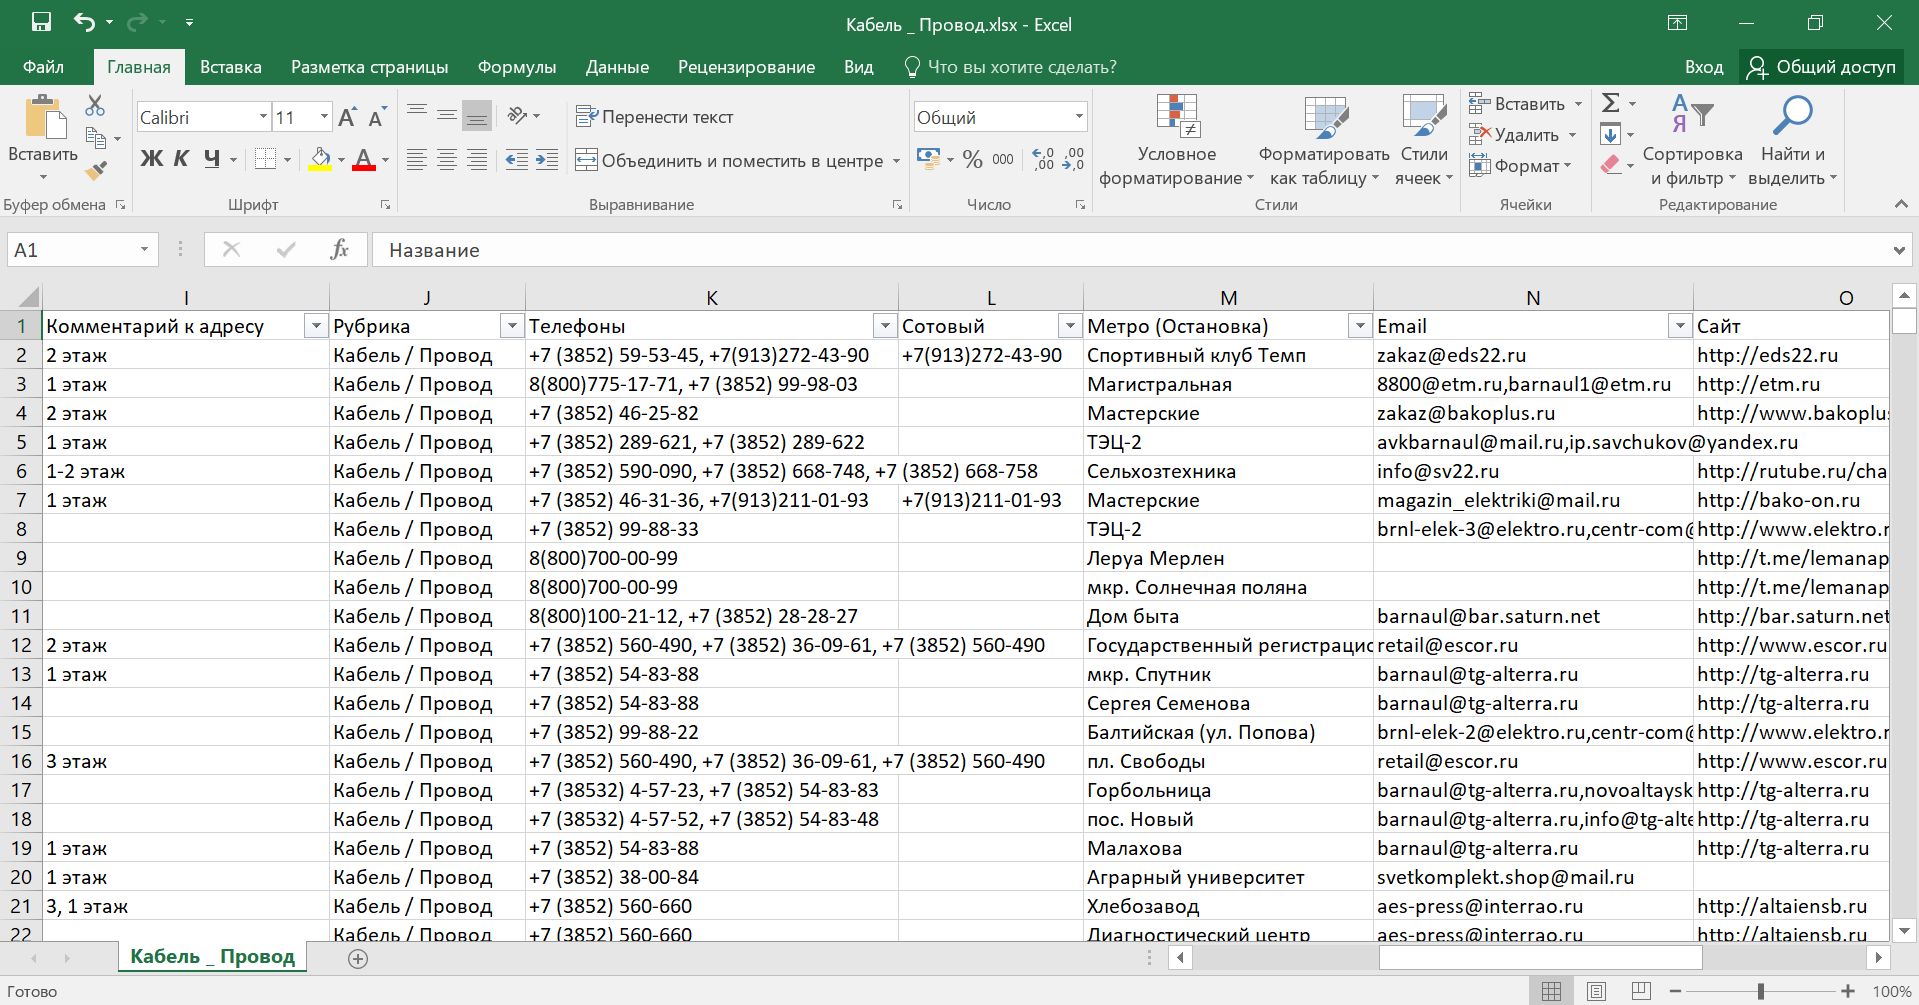Screen dimensions: 1919x1005
Task: Click Объединить и поместить в центре button
Action: [729, 160]
